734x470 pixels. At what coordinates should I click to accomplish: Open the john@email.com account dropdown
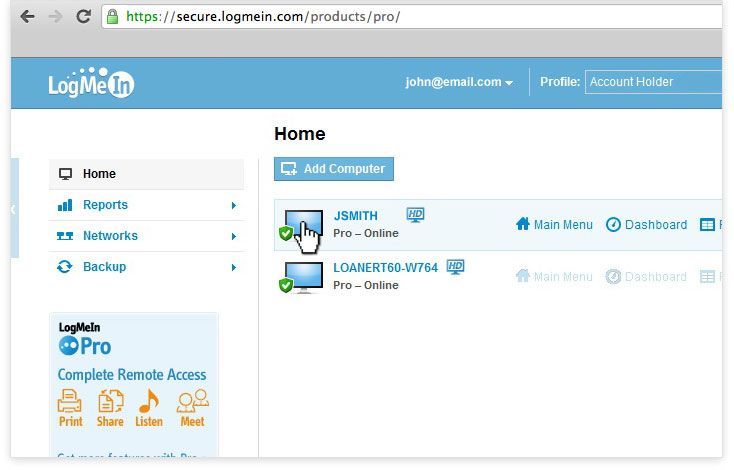(459, 82)
